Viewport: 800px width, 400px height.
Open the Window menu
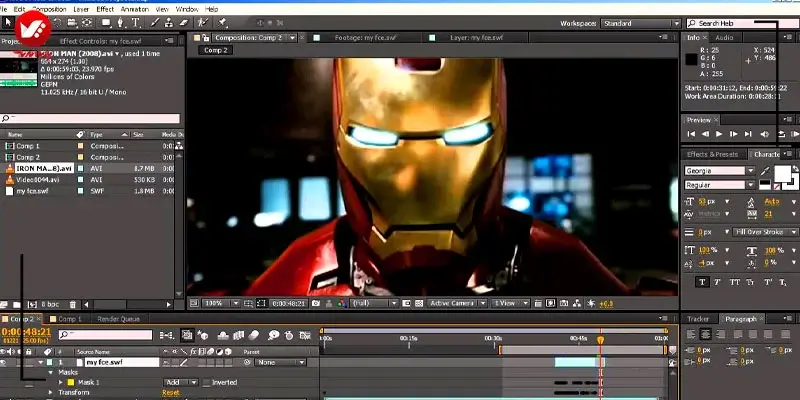point(187,9)
